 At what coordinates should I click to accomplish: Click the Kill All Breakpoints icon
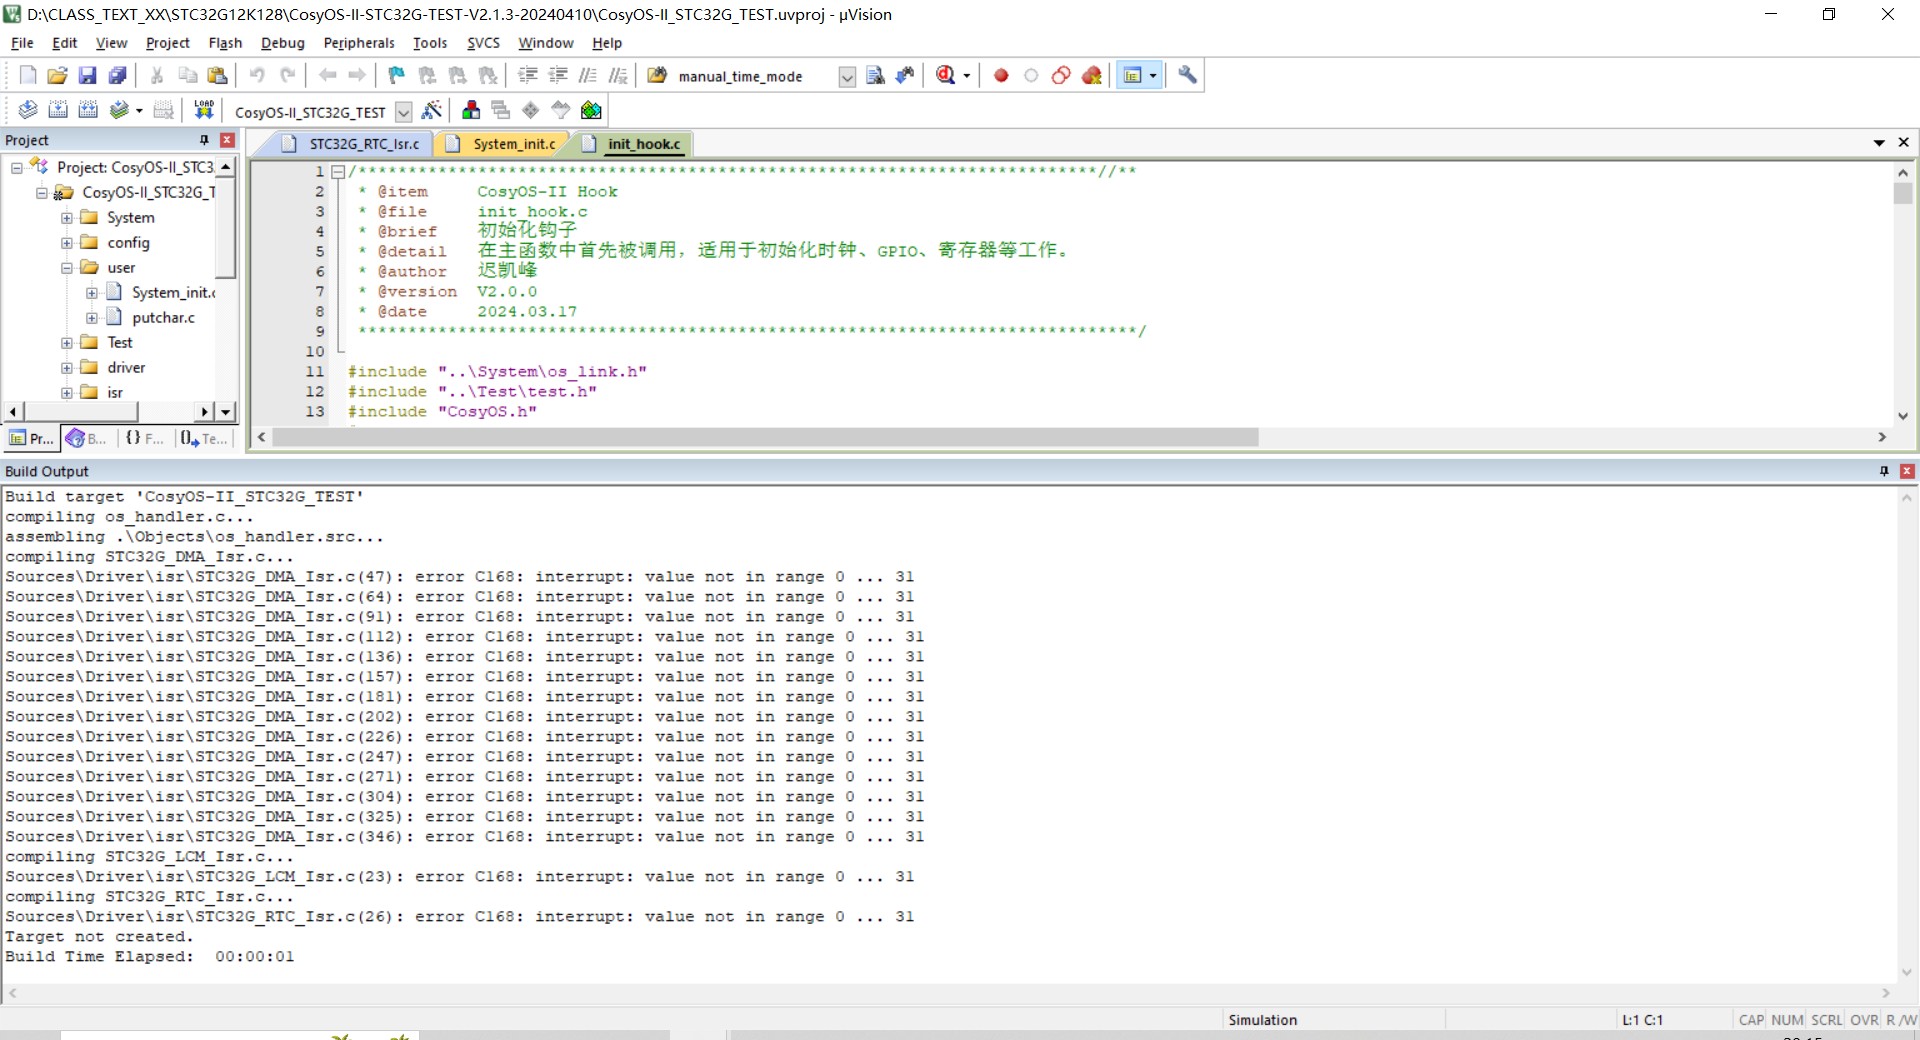[1092, 76]
